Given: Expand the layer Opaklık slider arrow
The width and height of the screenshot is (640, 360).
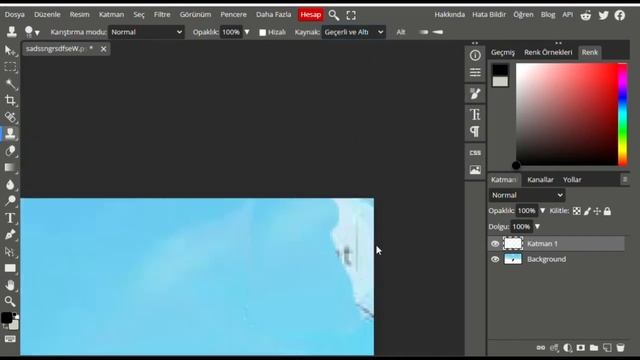Looking at the screenshot, I should click(542, 211).
